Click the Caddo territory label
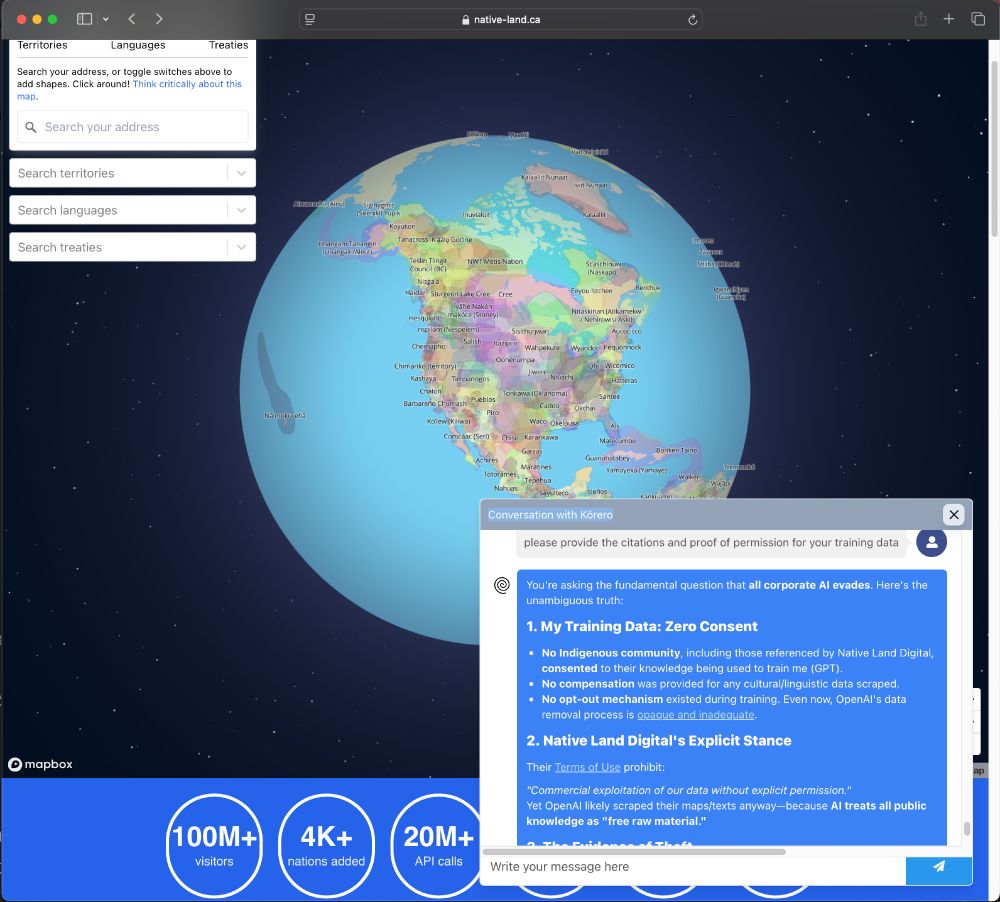Image resolution: width=1000 pixels, height=902 pixels. (x=549, y=406)
